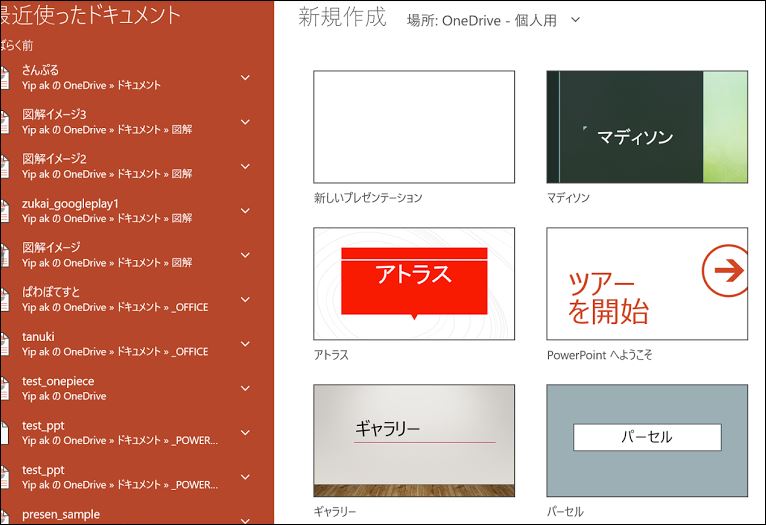Image resolution: width=766 pixels, height=525 pixels.
Task: Expand options chevron for 図解イメージ3
Action: click(245, 122)
